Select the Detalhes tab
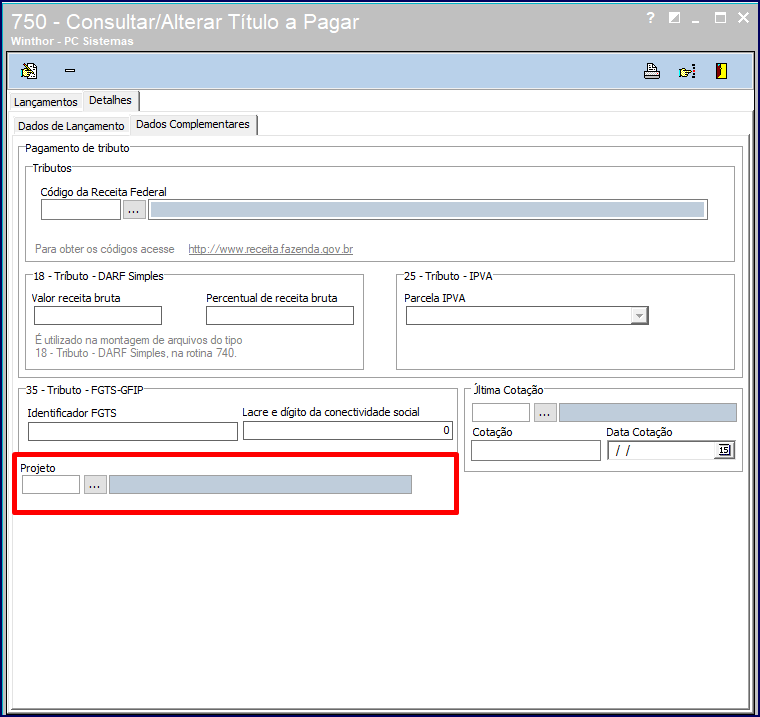The height and width of the screenshot is (717, 760). coord(111,100)
